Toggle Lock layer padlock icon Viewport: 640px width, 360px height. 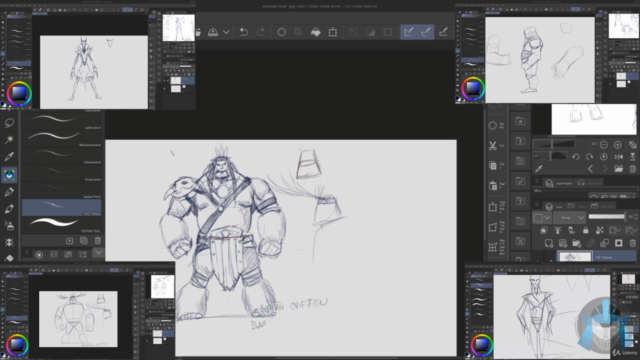(x=585, y=231)
